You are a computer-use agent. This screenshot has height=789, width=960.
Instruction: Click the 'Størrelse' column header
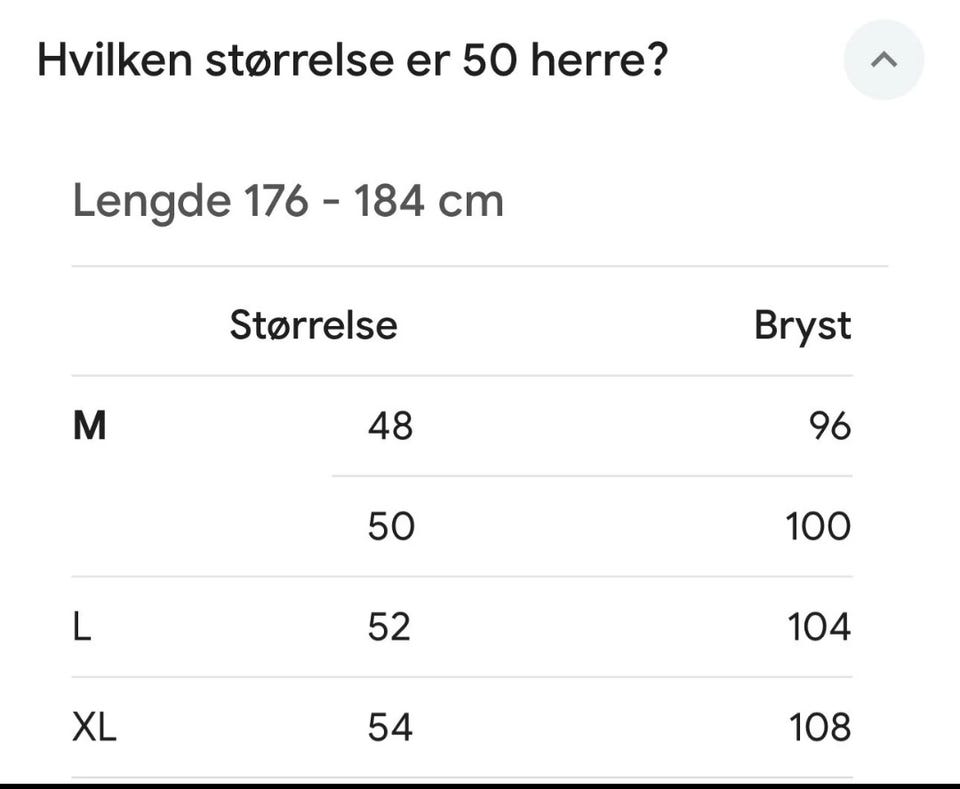313,324
